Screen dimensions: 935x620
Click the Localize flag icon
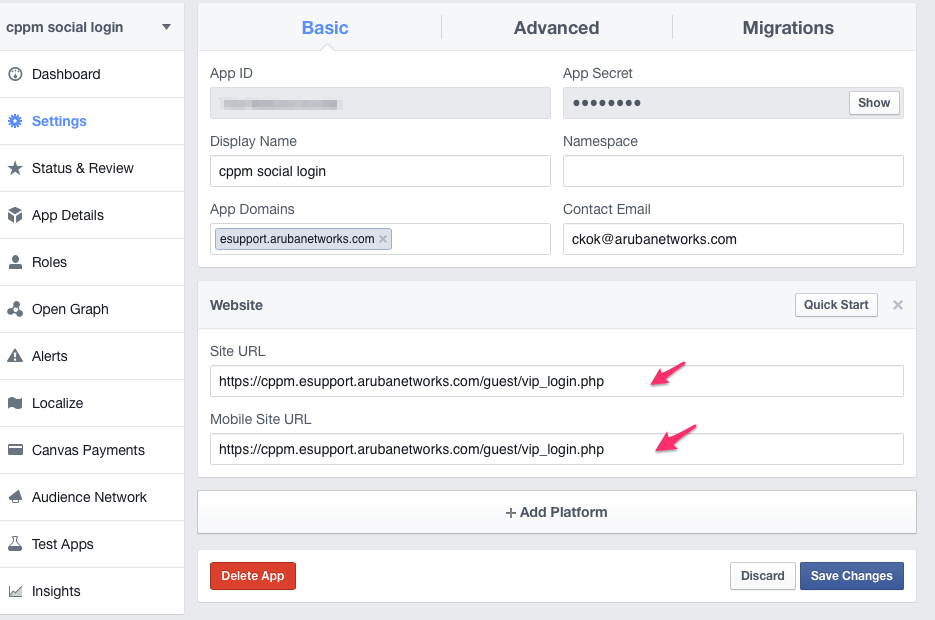tap(15, 403)
